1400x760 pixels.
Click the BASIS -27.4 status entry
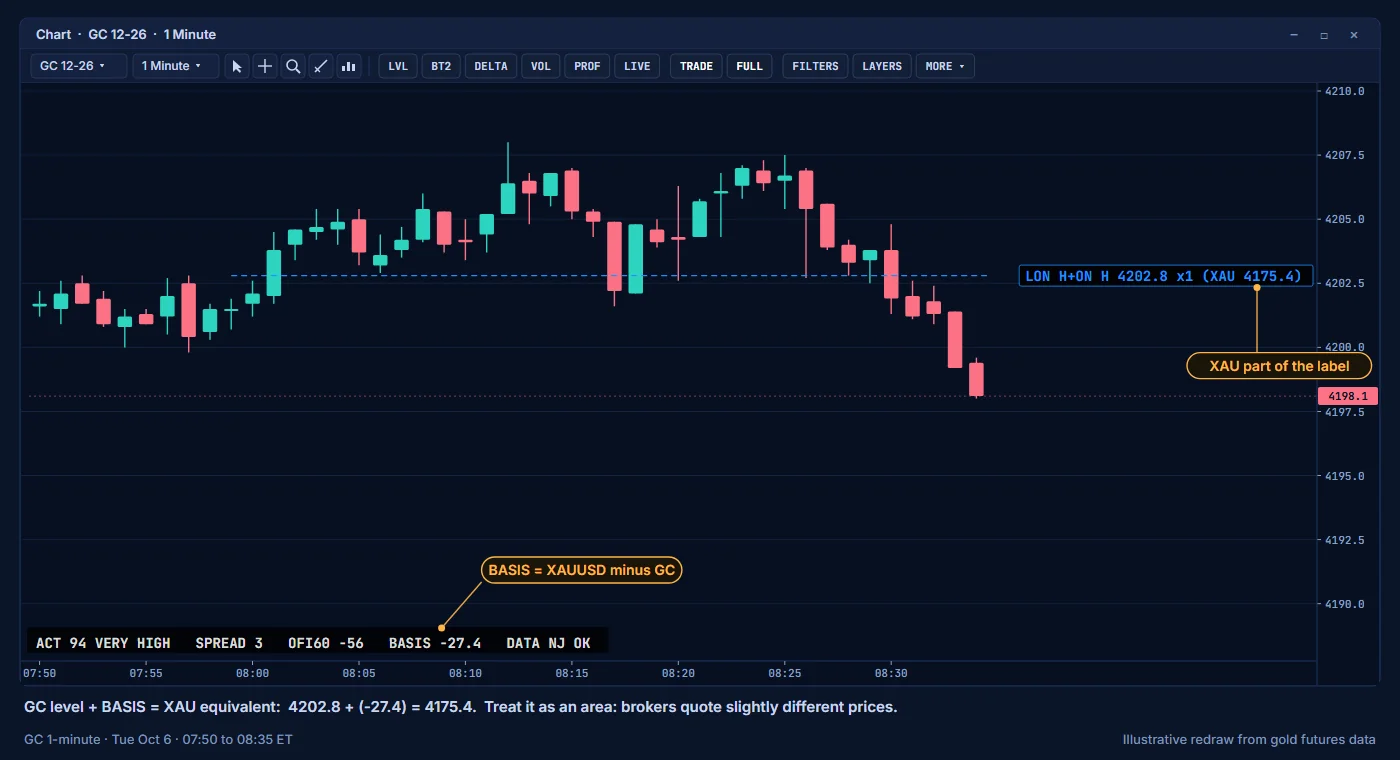point(435,643)
